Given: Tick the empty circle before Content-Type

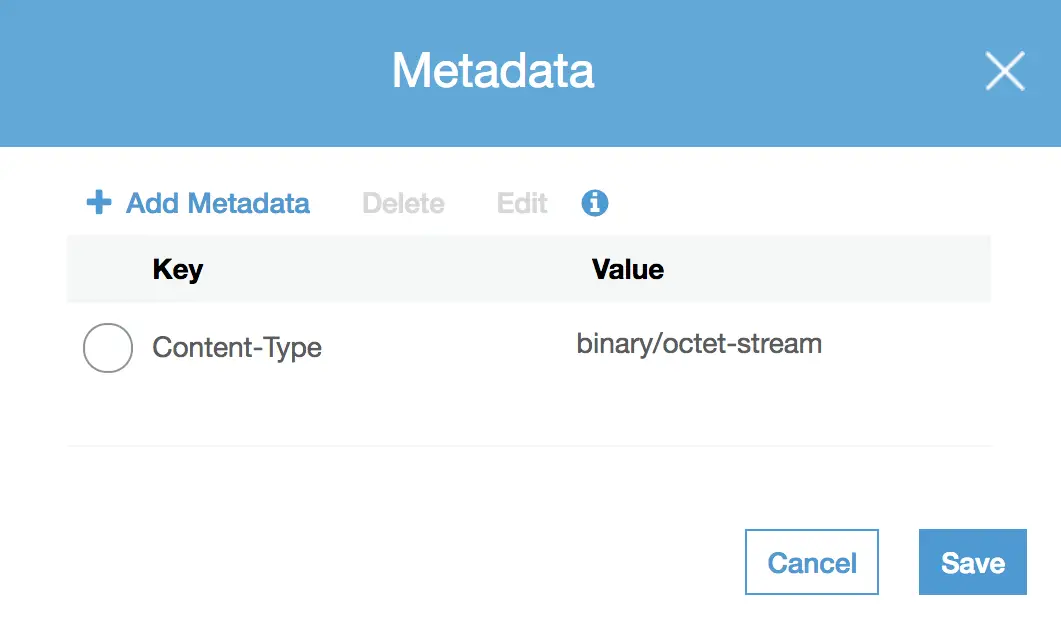Looking at the screenshot, I should (x=108, y=348).
